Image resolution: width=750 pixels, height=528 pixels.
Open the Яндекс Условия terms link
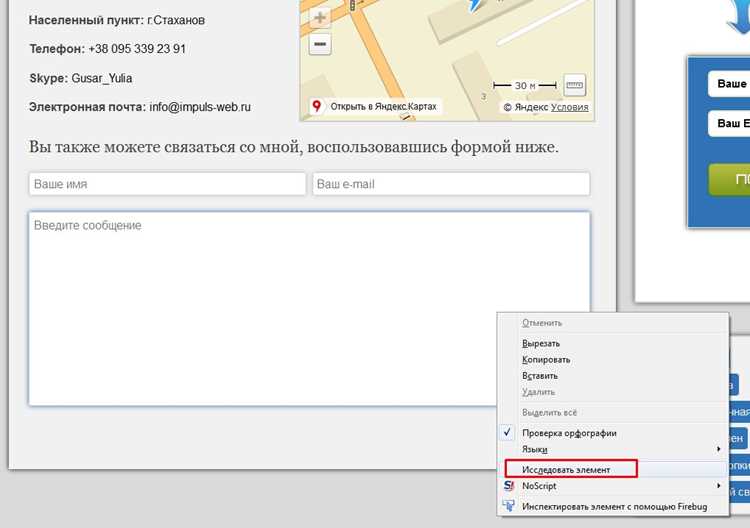569,107
